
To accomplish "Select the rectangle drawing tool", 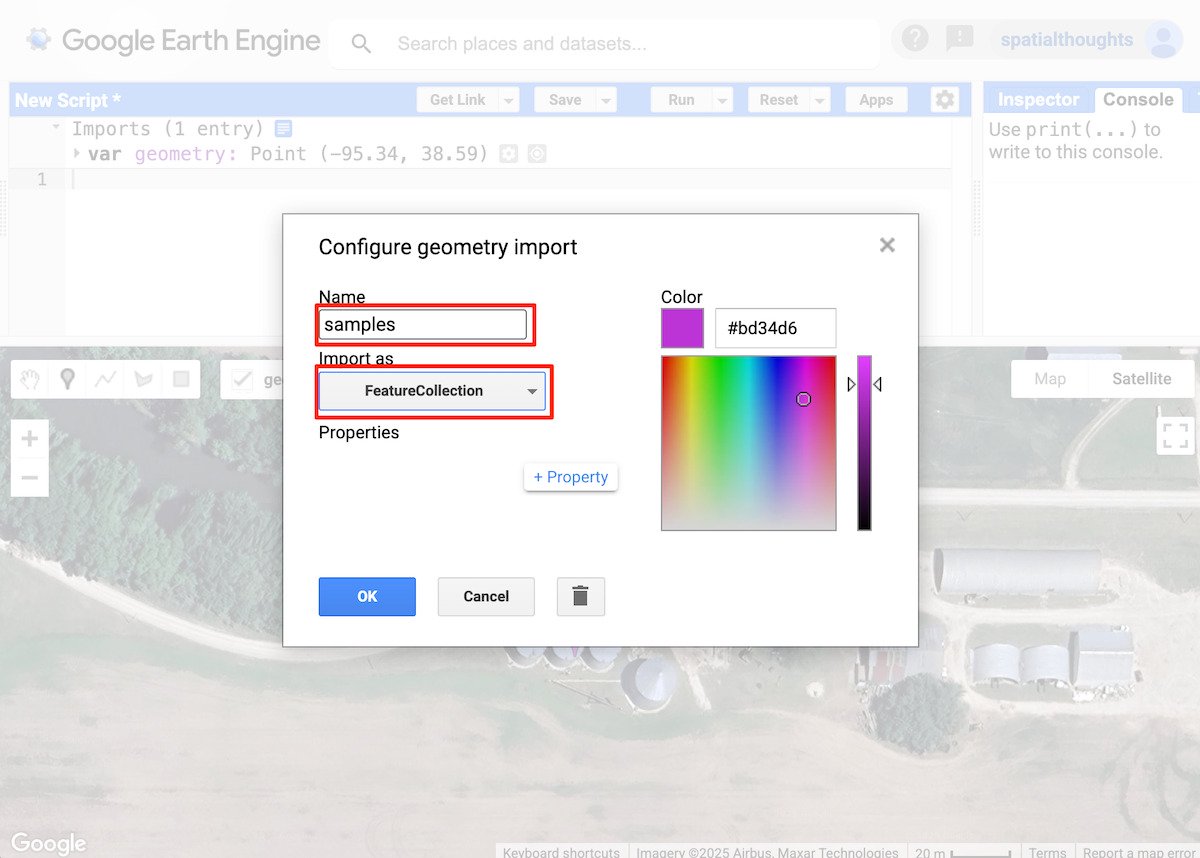I will click(x=181, y=378).
